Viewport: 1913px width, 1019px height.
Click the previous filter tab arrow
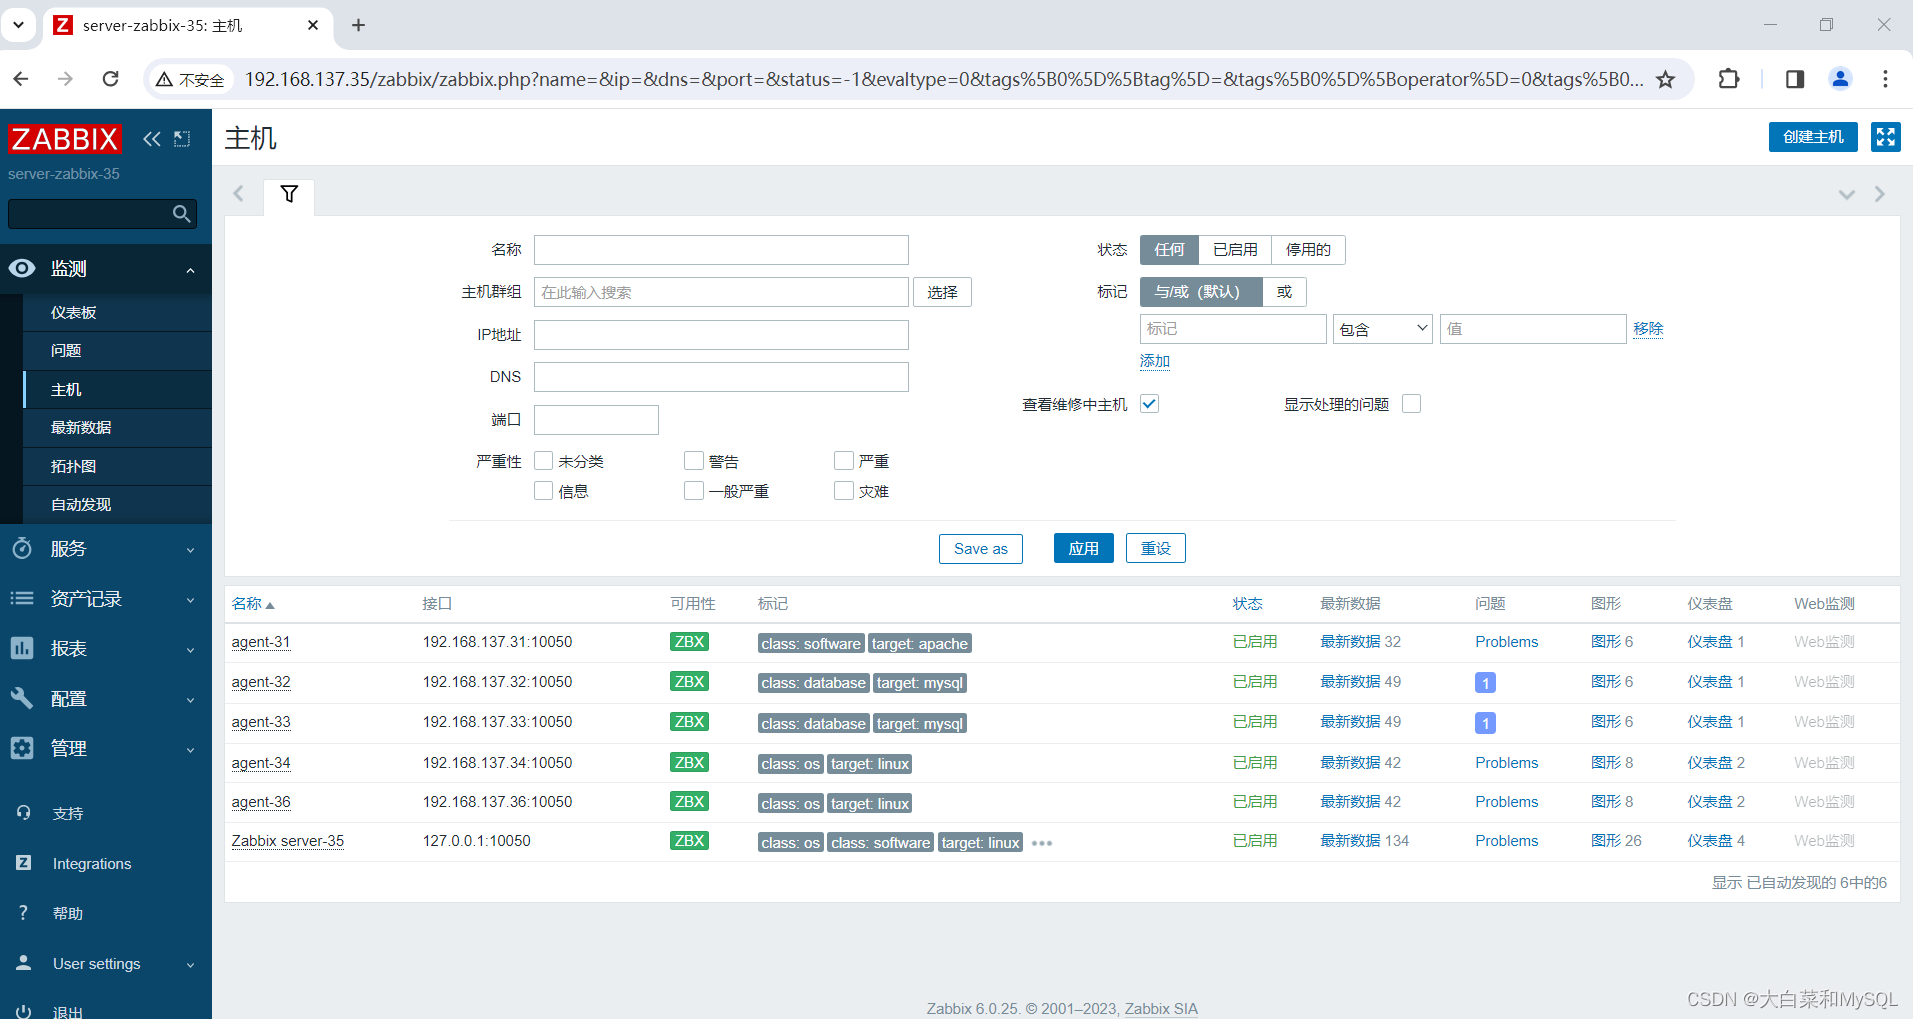click(238, 194)
